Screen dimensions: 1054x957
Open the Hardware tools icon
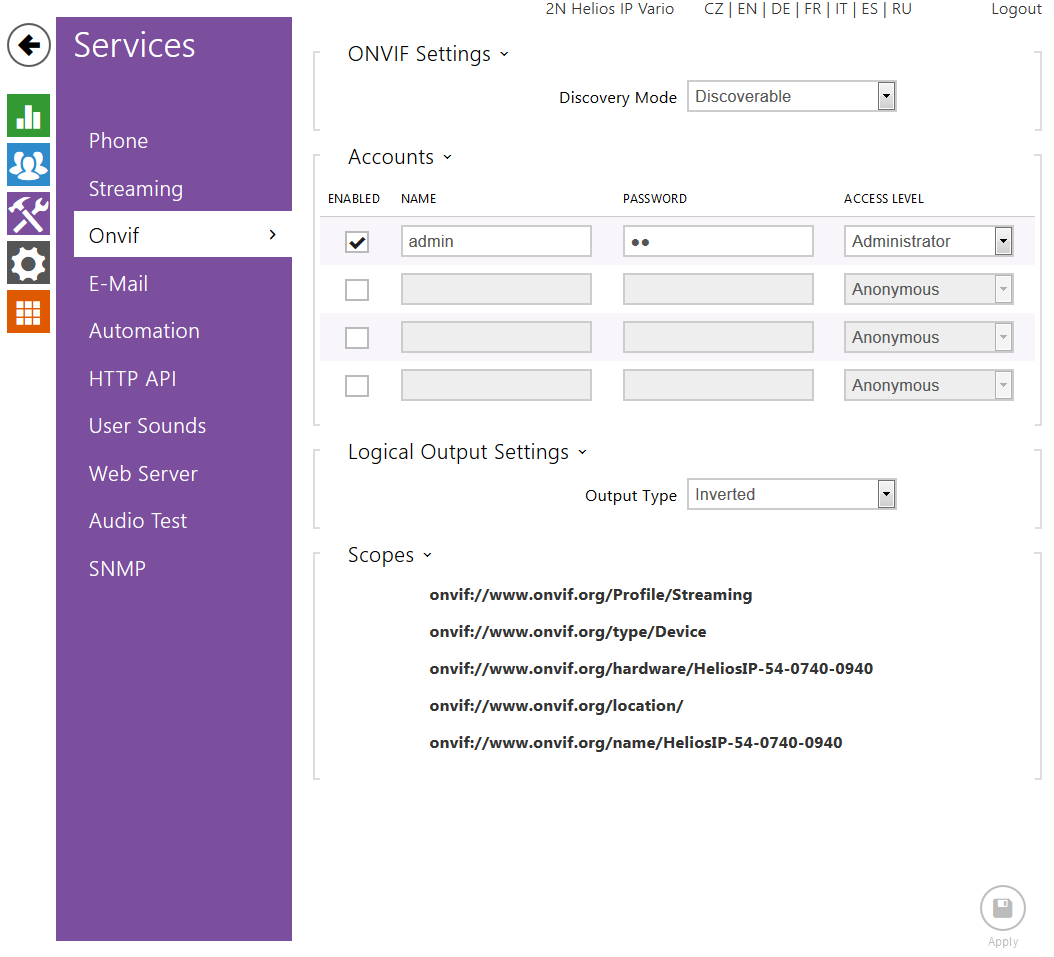[x=28, y=214]
